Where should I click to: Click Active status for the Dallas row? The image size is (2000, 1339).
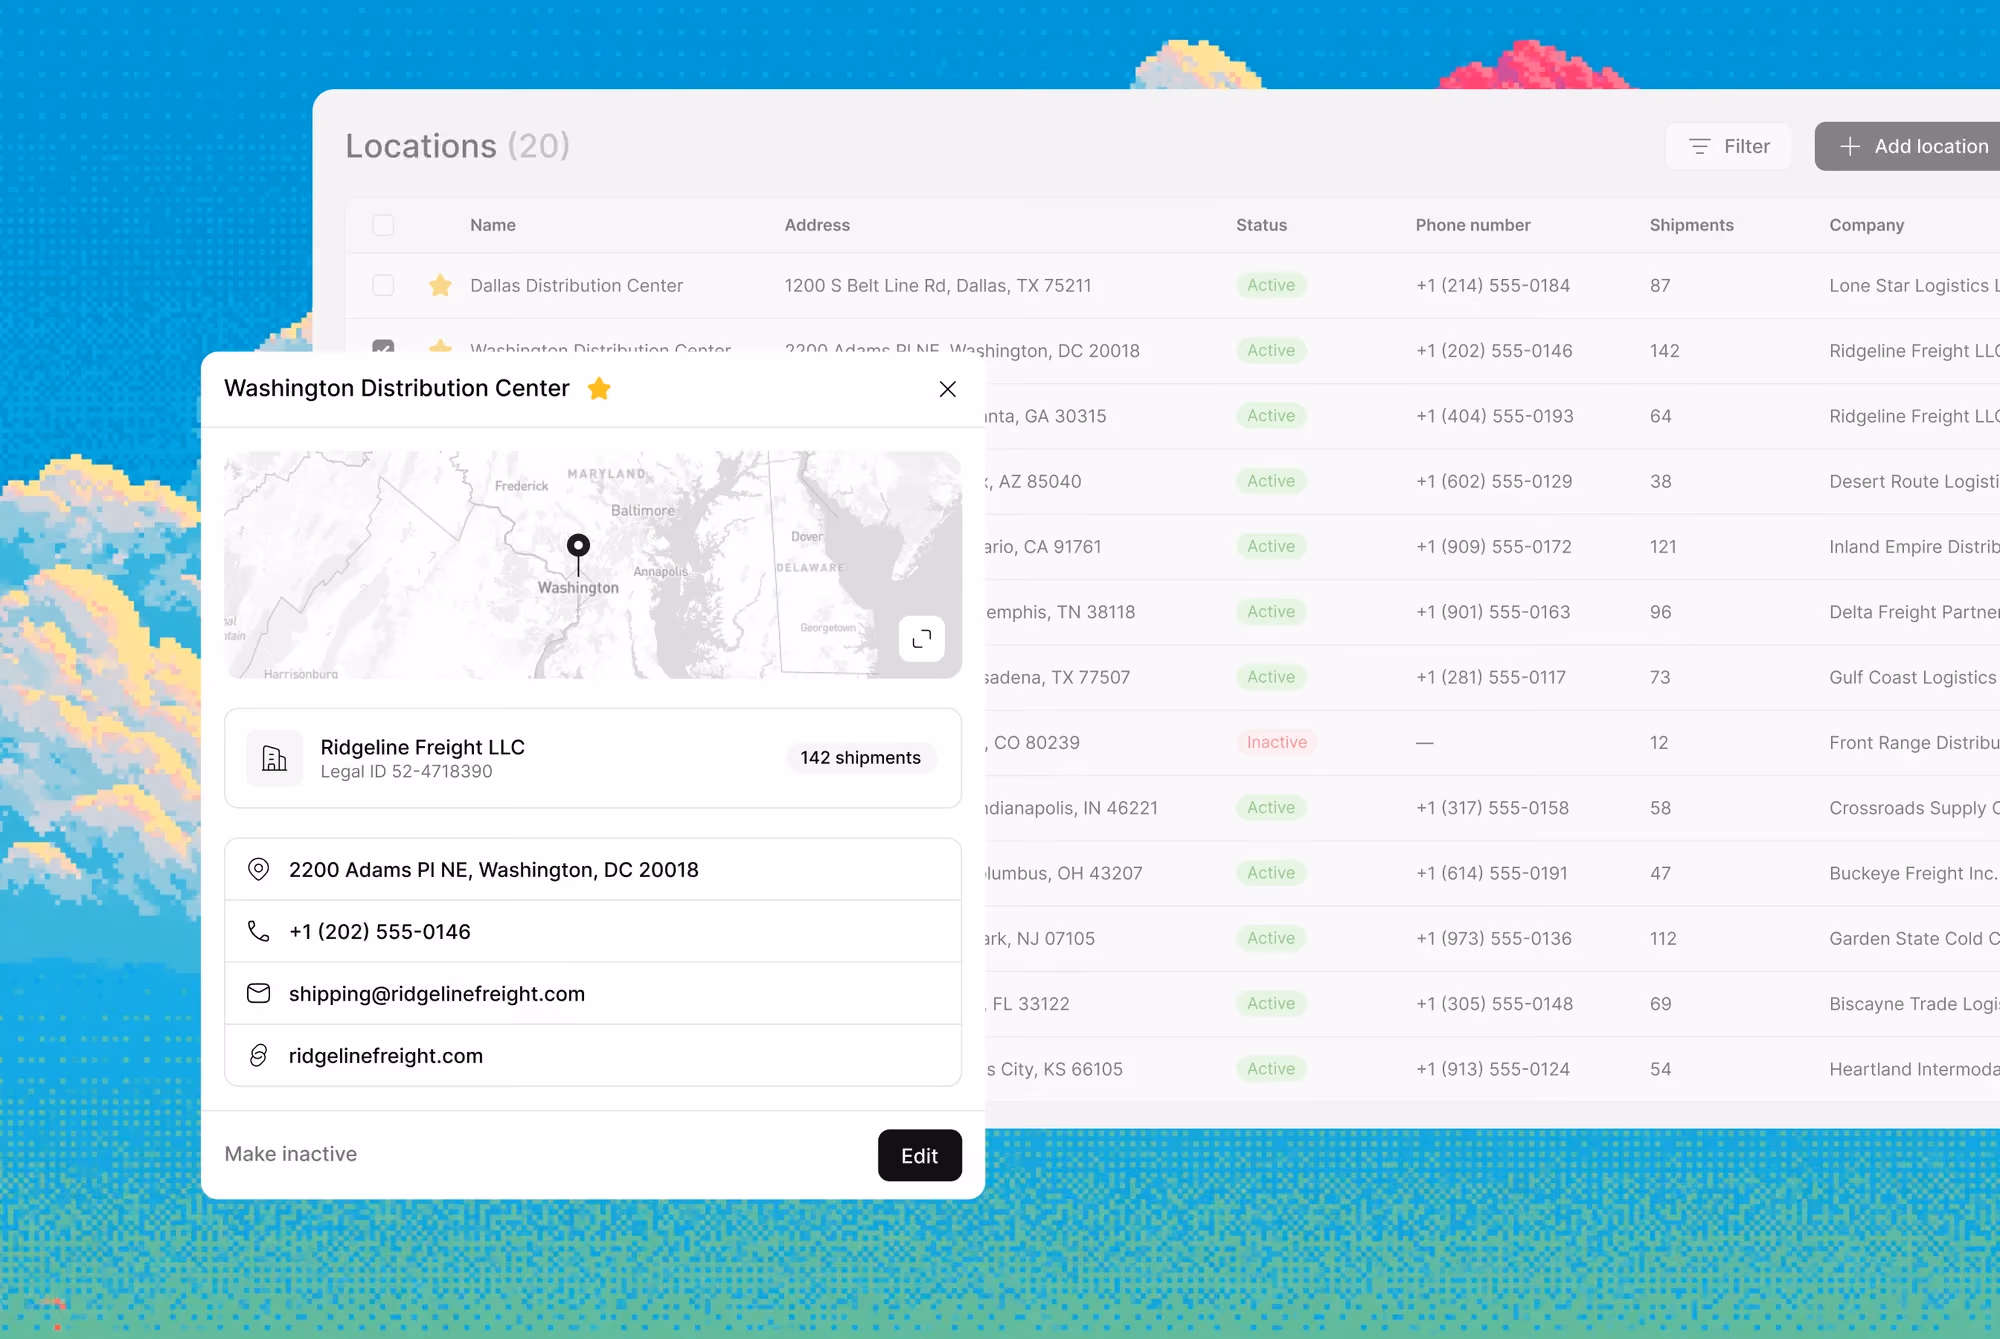point(1271,285)
